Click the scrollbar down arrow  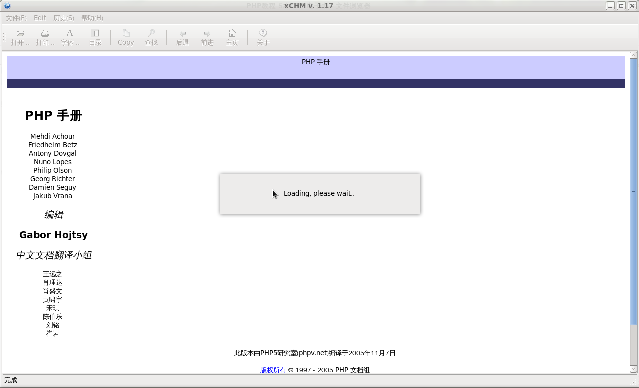[633, 370]
